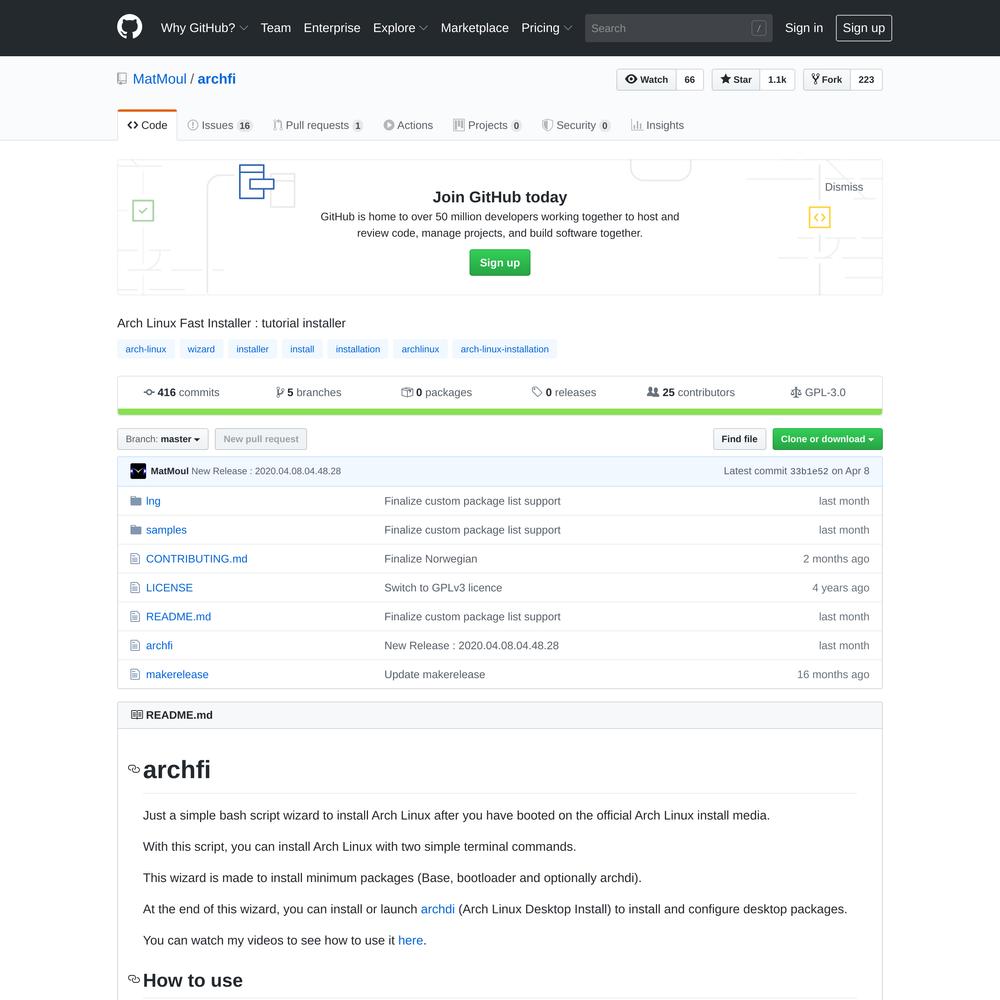This screenshot has width=1000, height=1000.
Task: Click the file icon for CONTRIBUTING.md
Action: (x=135, y=559)
